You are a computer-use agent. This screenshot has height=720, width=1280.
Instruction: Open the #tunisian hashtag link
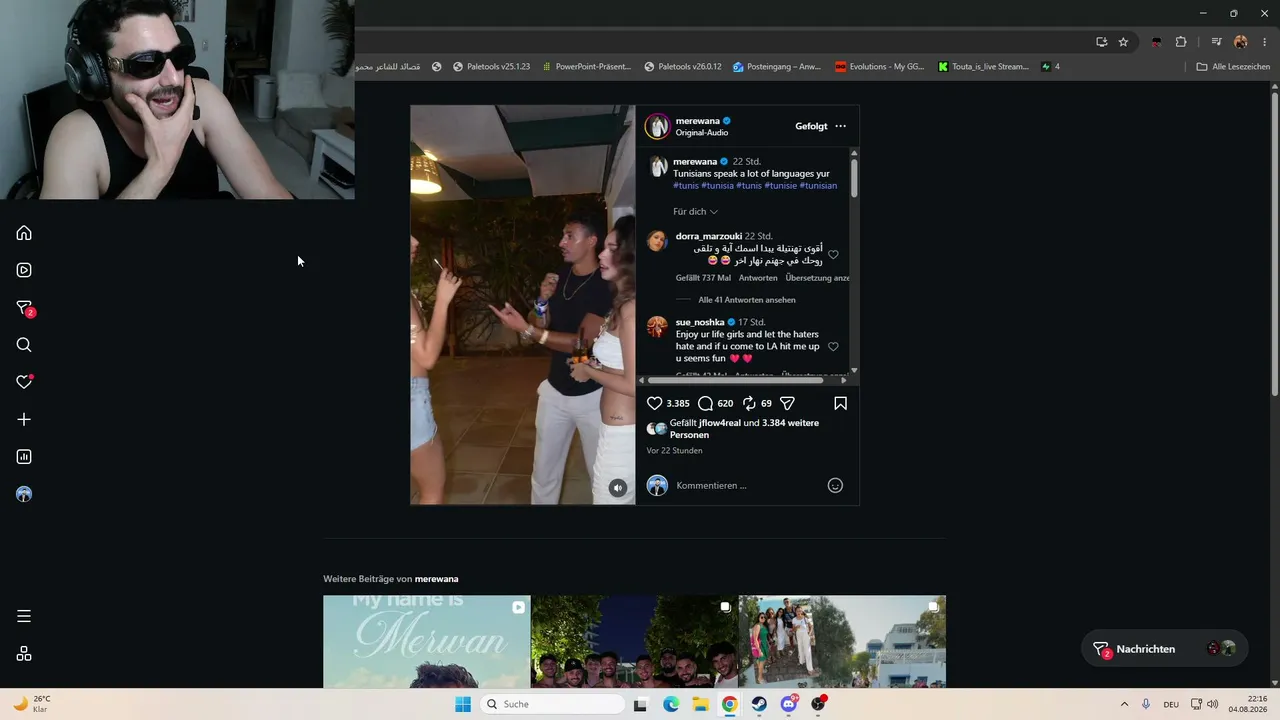(818, 186)
